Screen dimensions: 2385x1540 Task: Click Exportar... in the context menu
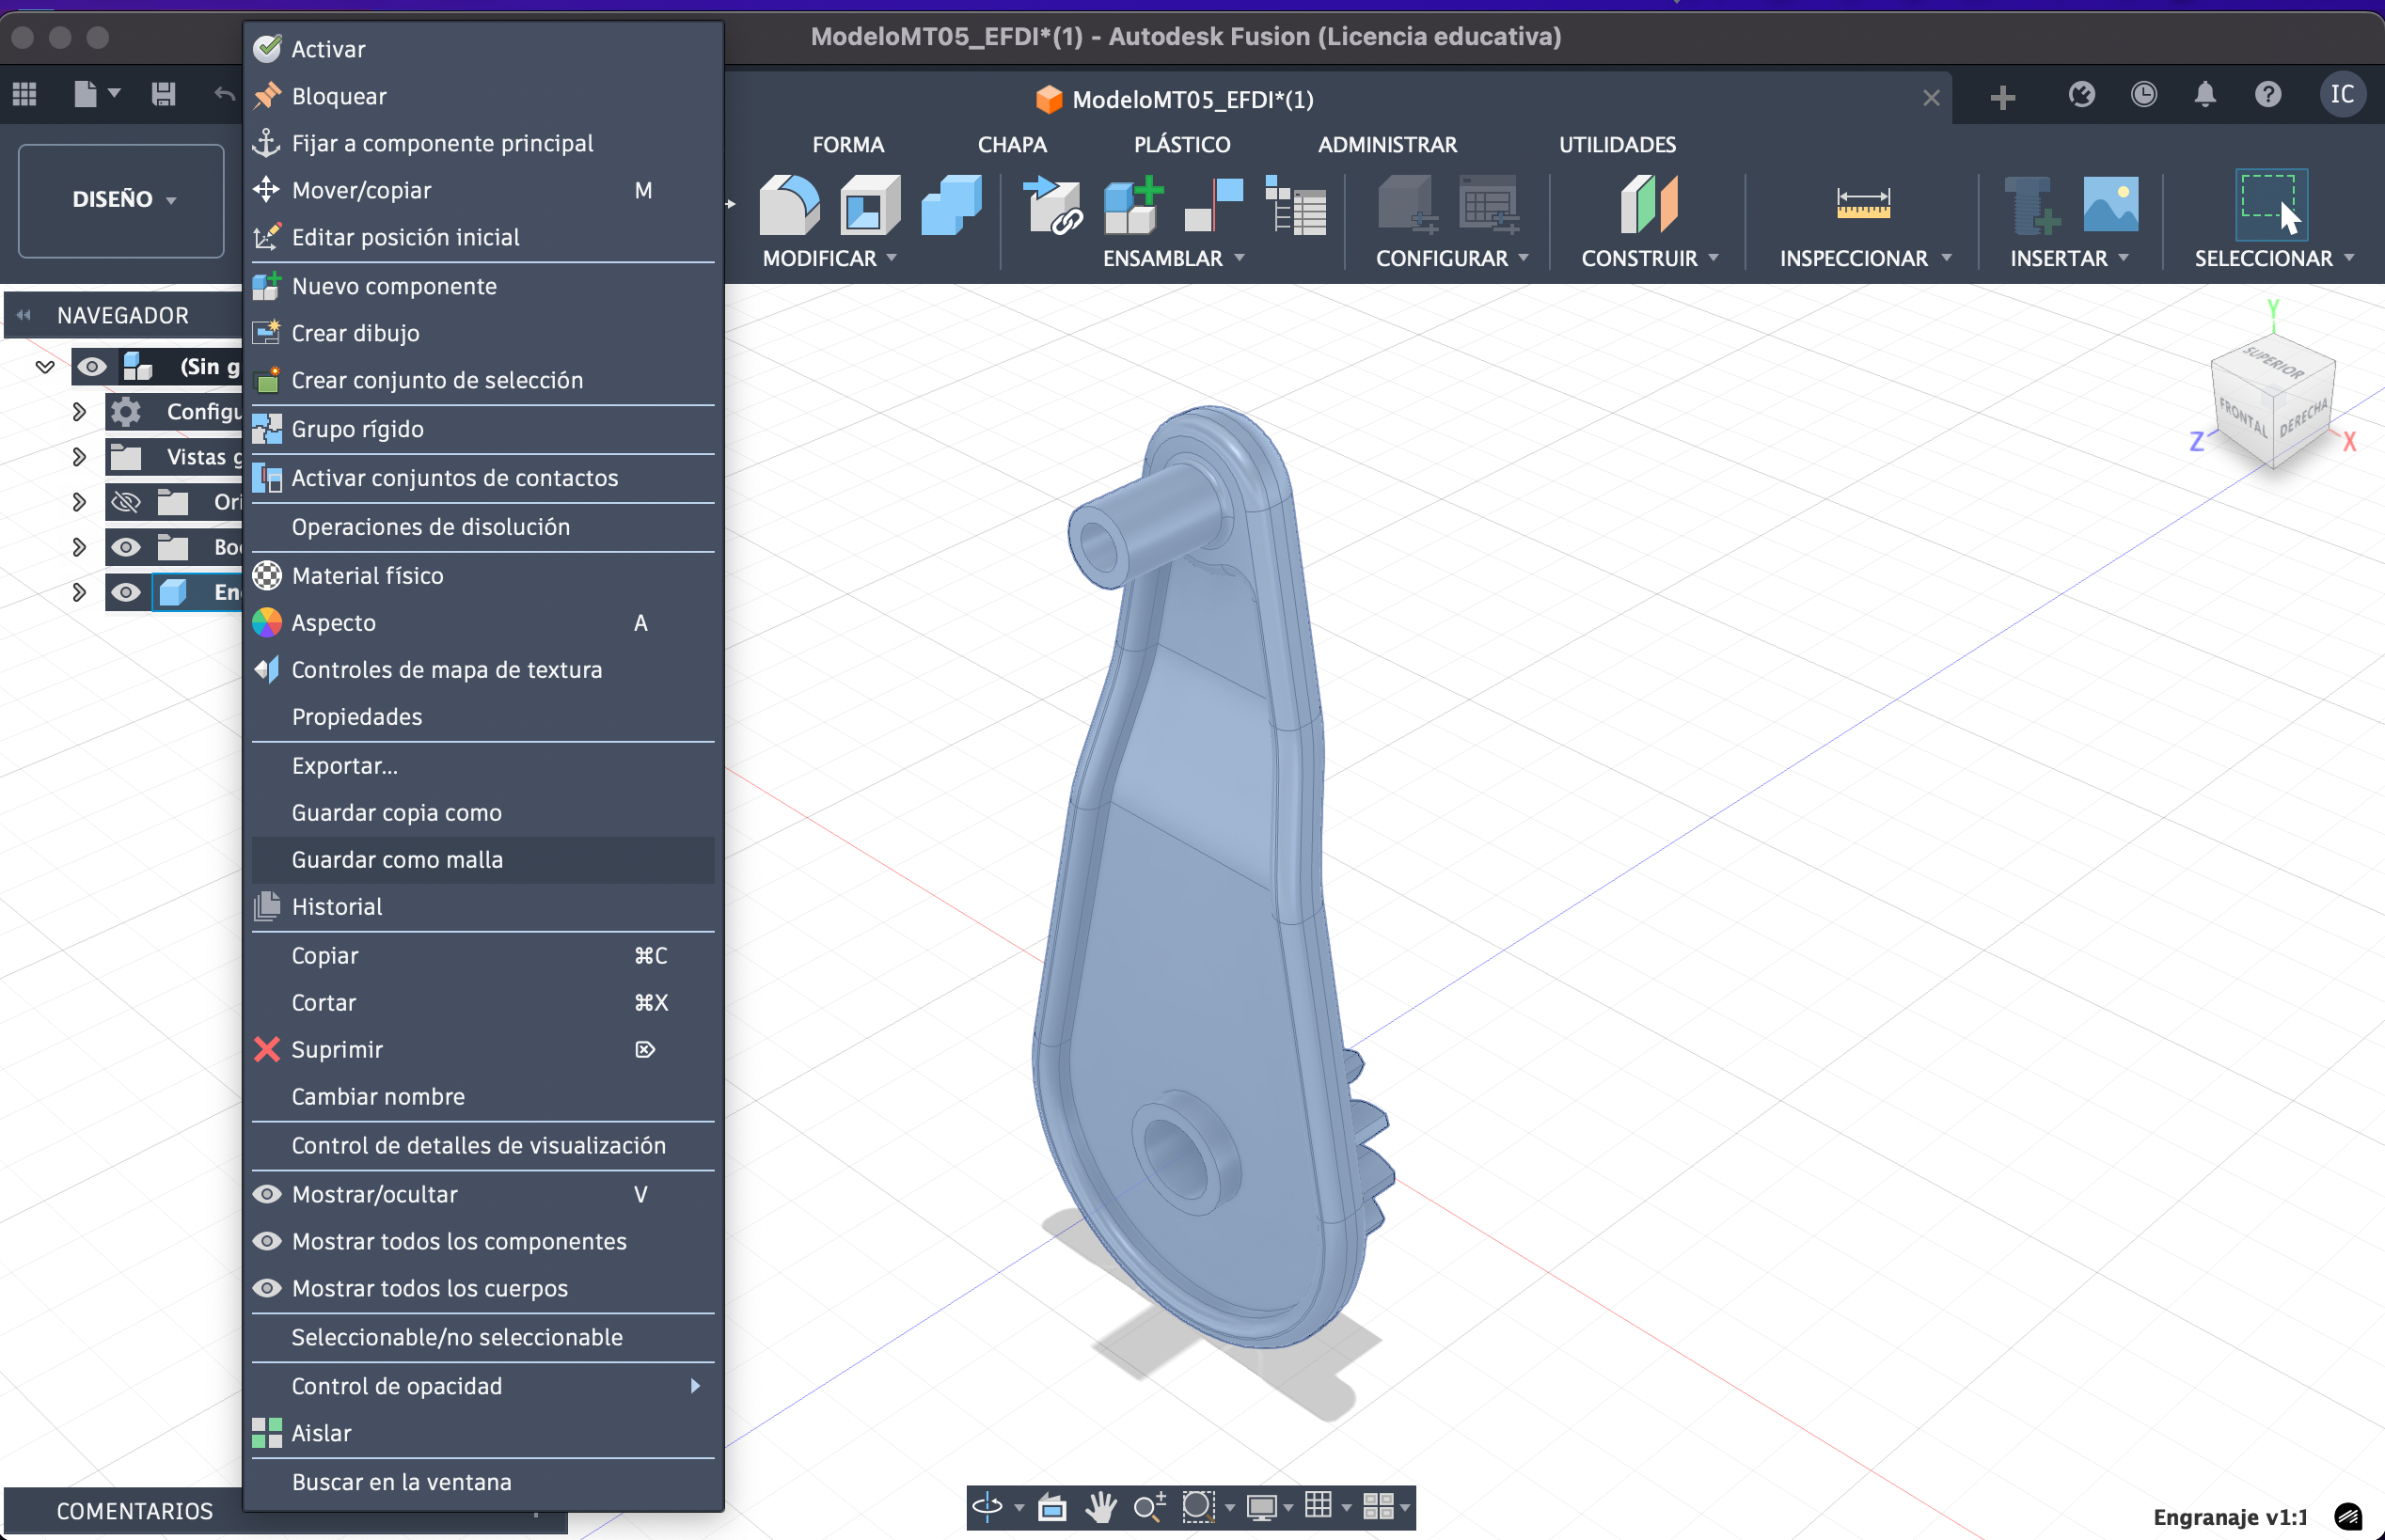(x=344, y=766)
